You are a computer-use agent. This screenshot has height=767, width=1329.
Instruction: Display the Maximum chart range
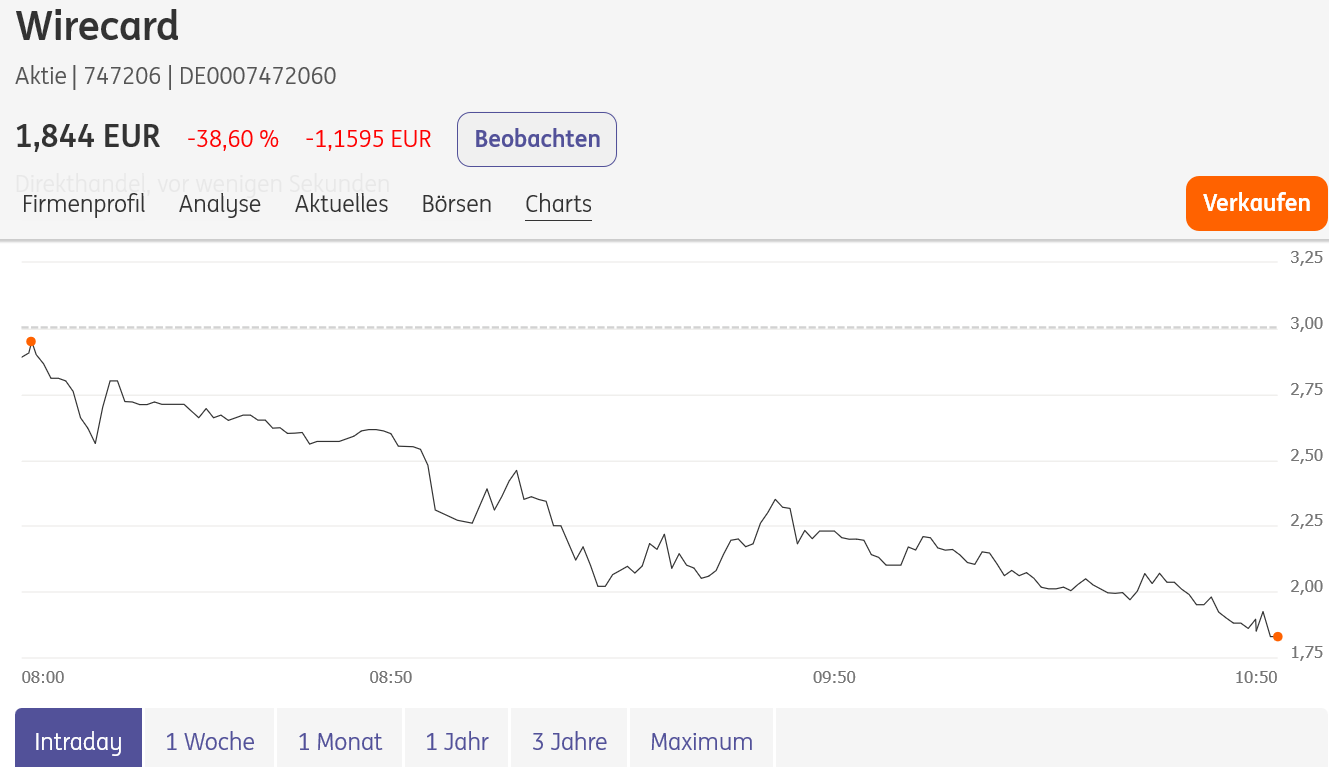coord(702,739)
